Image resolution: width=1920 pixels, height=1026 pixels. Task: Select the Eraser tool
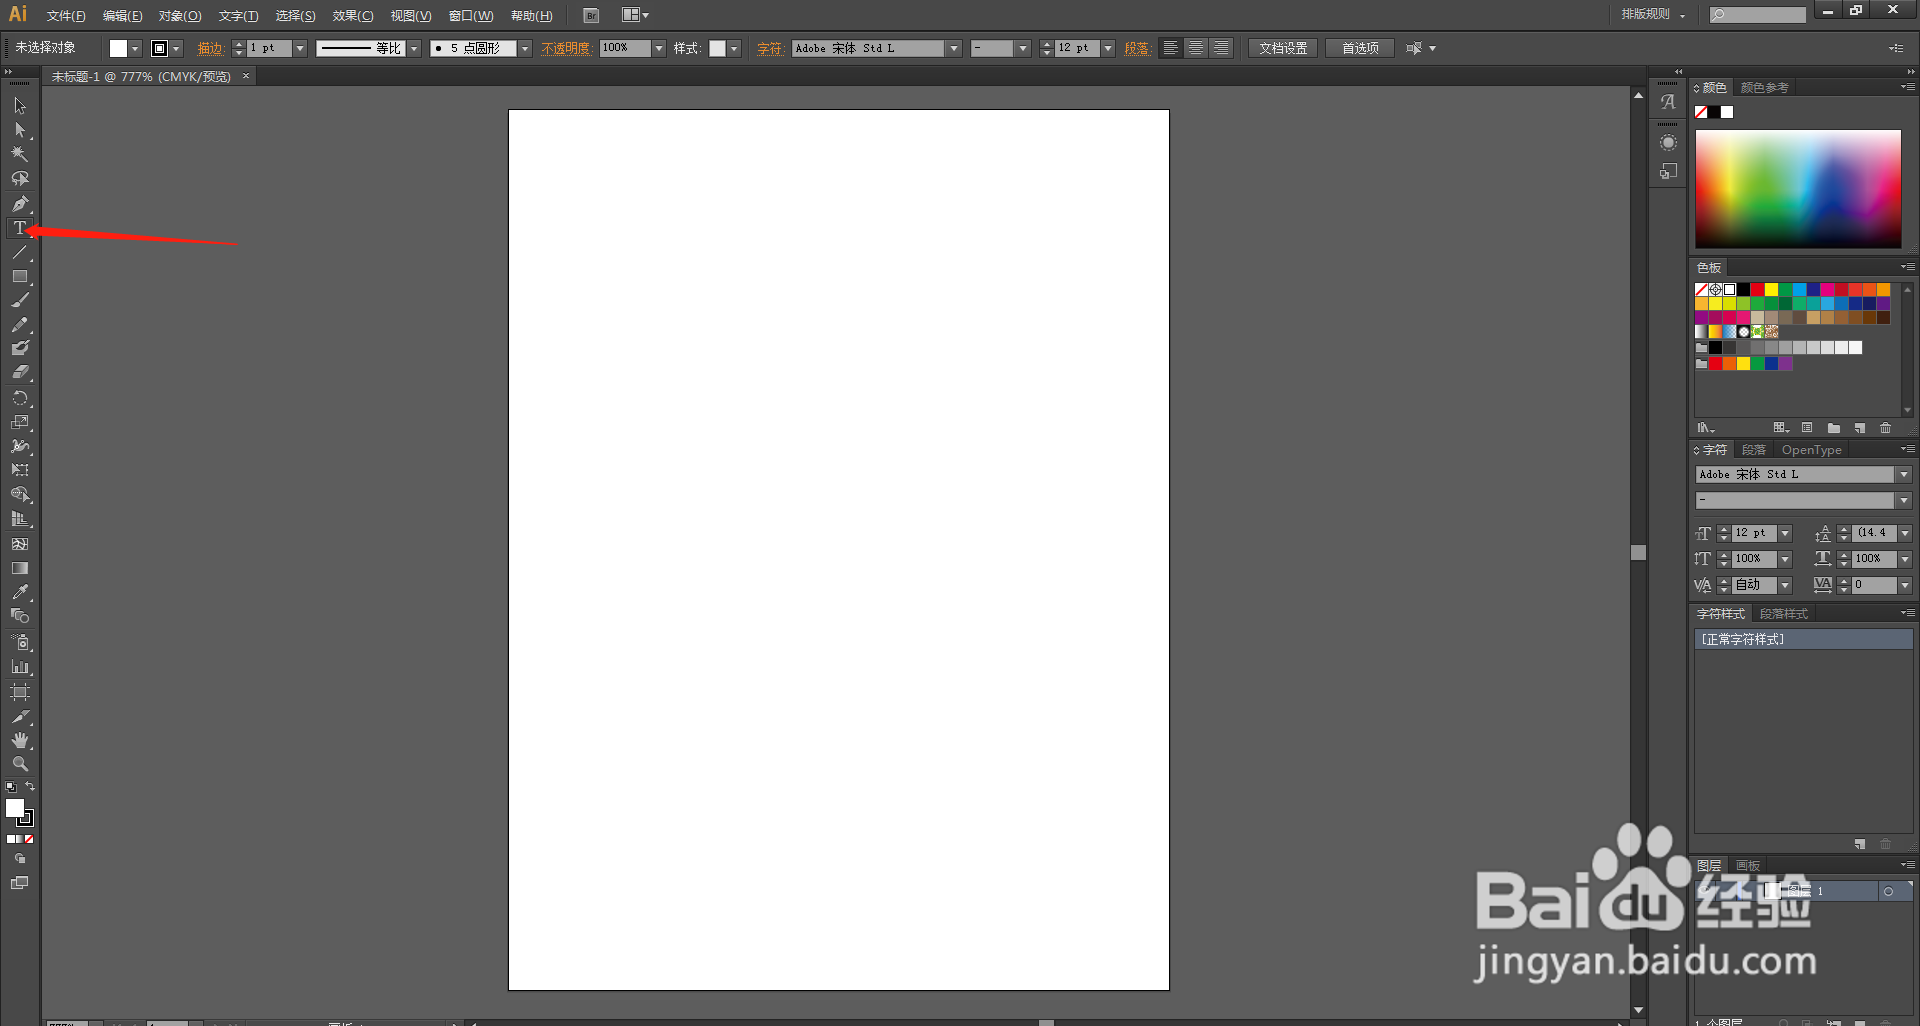19,372
